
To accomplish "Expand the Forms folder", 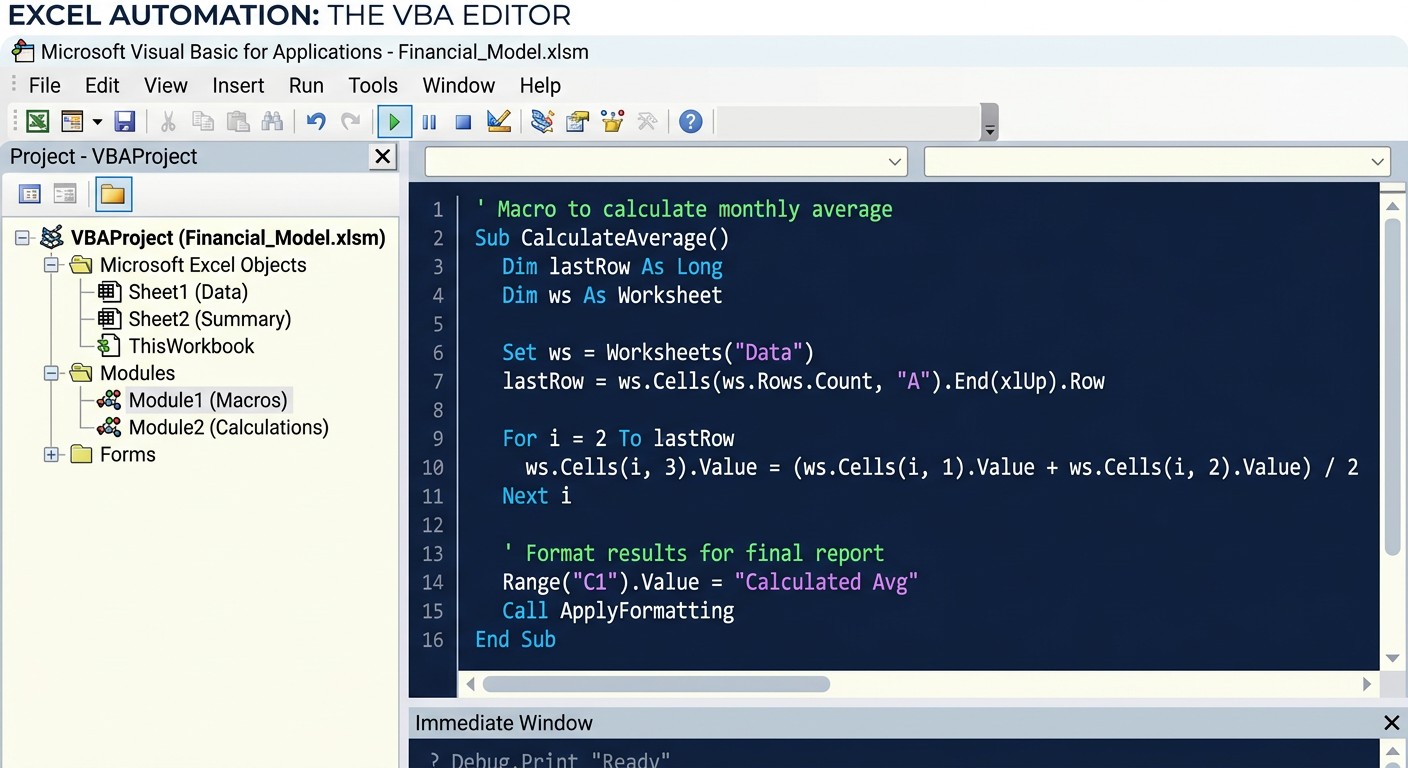I will (51, 454).
